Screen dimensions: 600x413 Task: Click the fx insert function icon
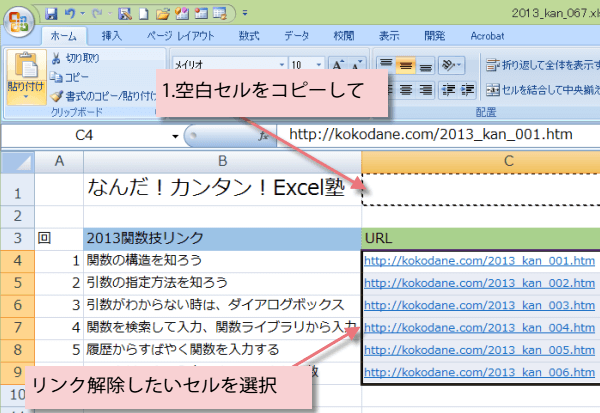(263, 136)
